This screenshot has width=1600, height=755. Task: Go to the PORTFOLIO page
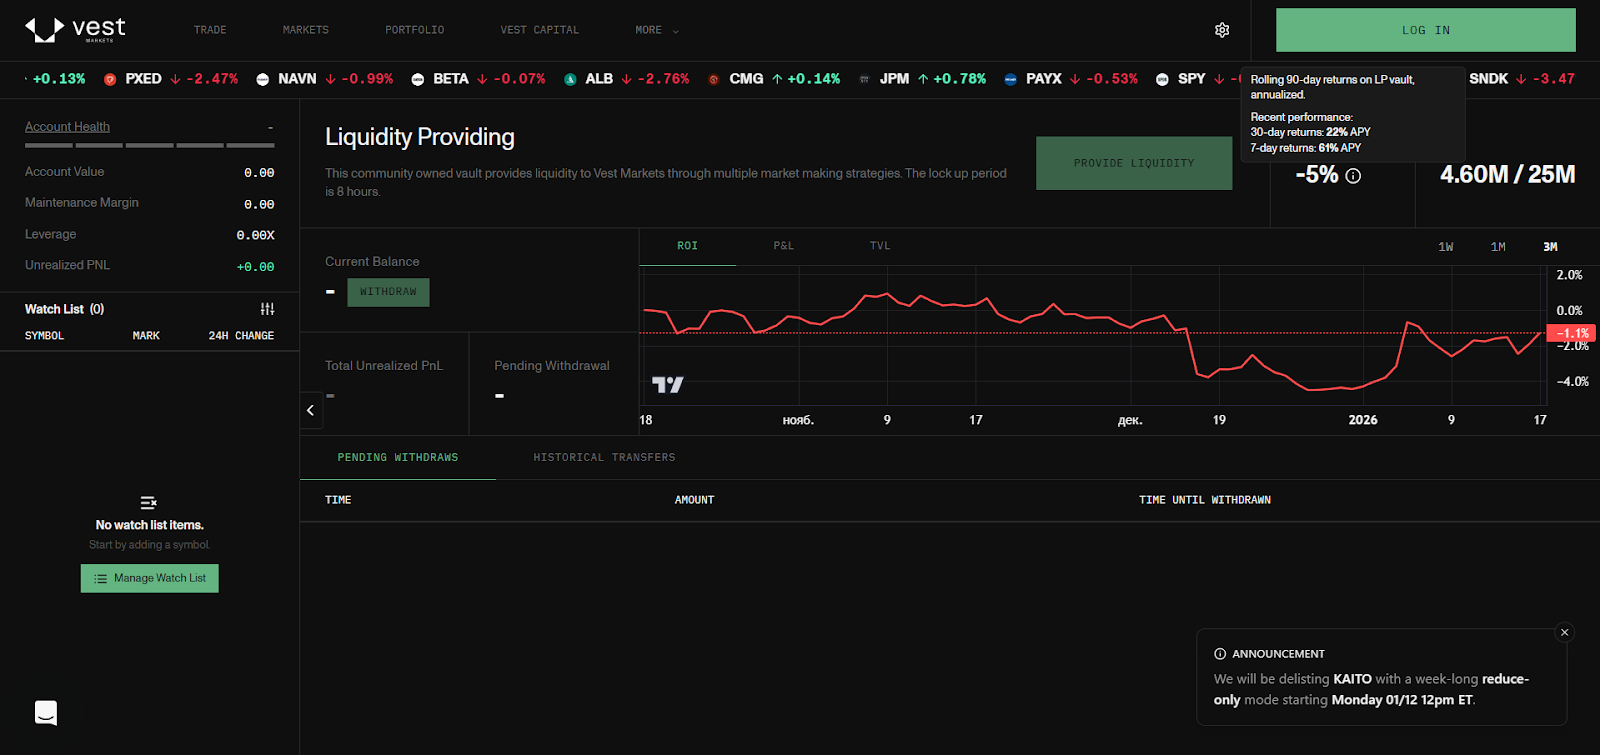click(415, 30)
